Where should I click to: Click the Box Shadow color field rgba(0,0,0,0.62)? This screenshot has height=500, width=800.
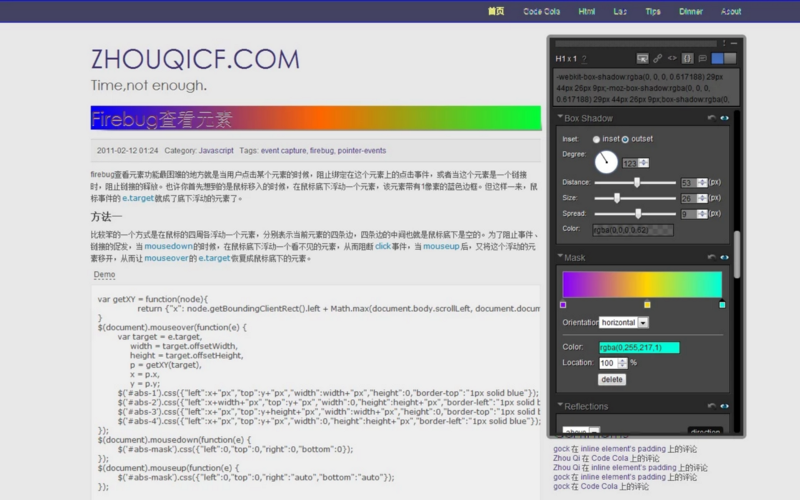pyautogui.click(x=633, y=230)
